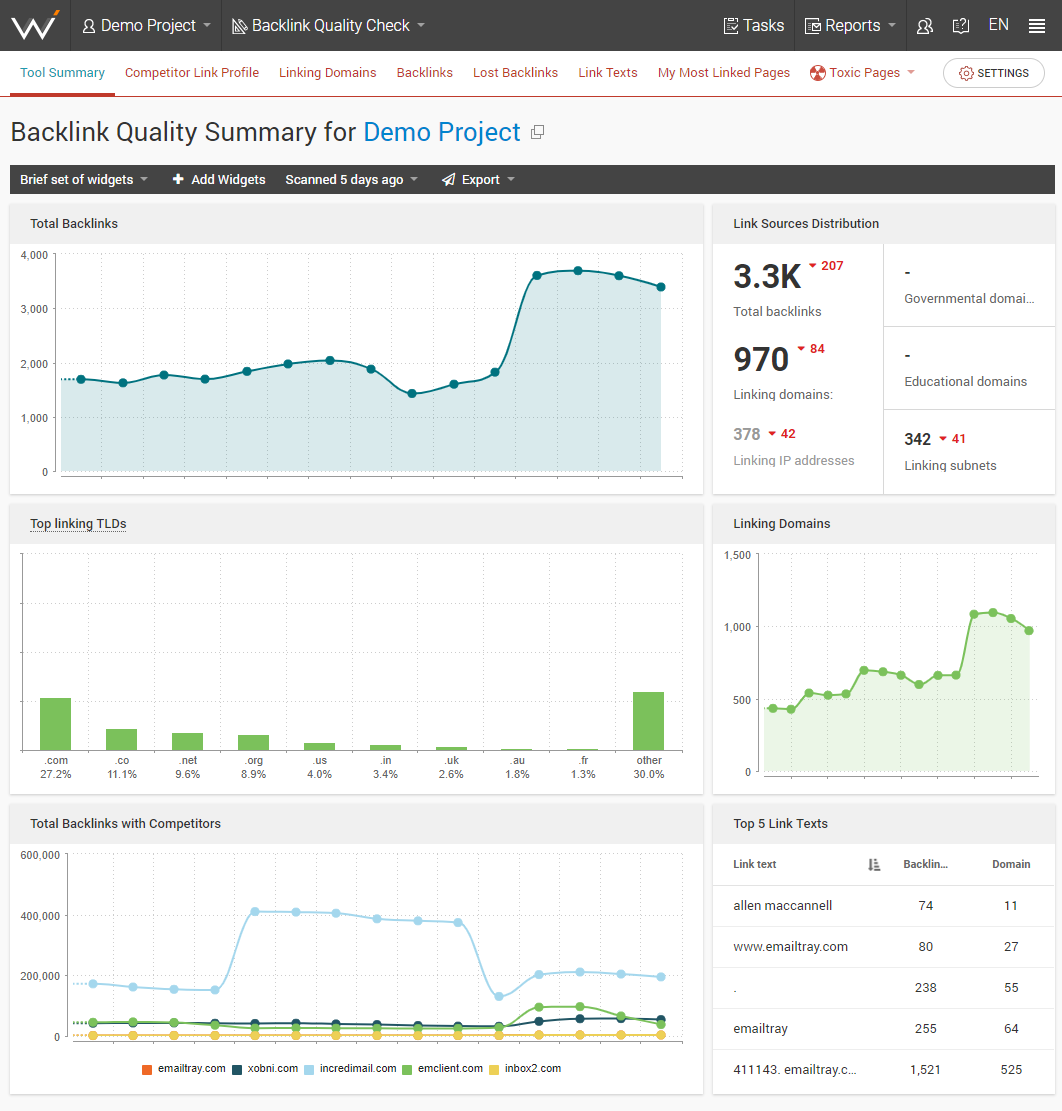Open the help book icon
Image resolution: width=1062 pixels, height=1111 pixels.
click(x=961, y=26)
